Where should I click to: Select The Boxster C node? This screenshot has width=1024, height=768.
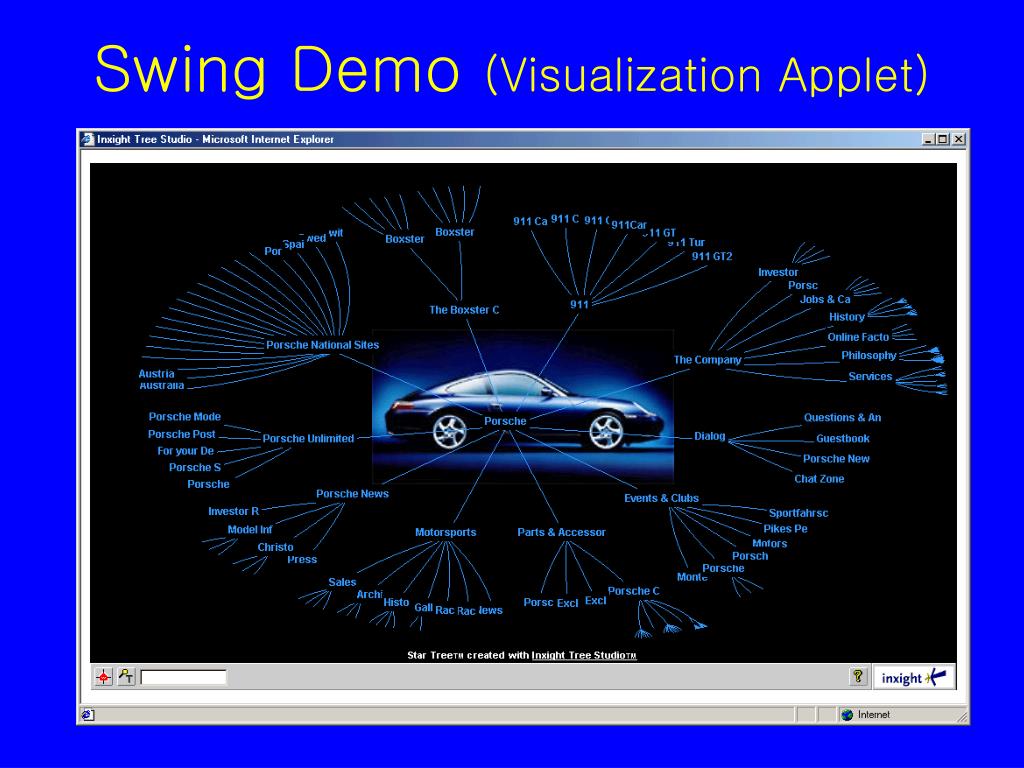point(464,310)
